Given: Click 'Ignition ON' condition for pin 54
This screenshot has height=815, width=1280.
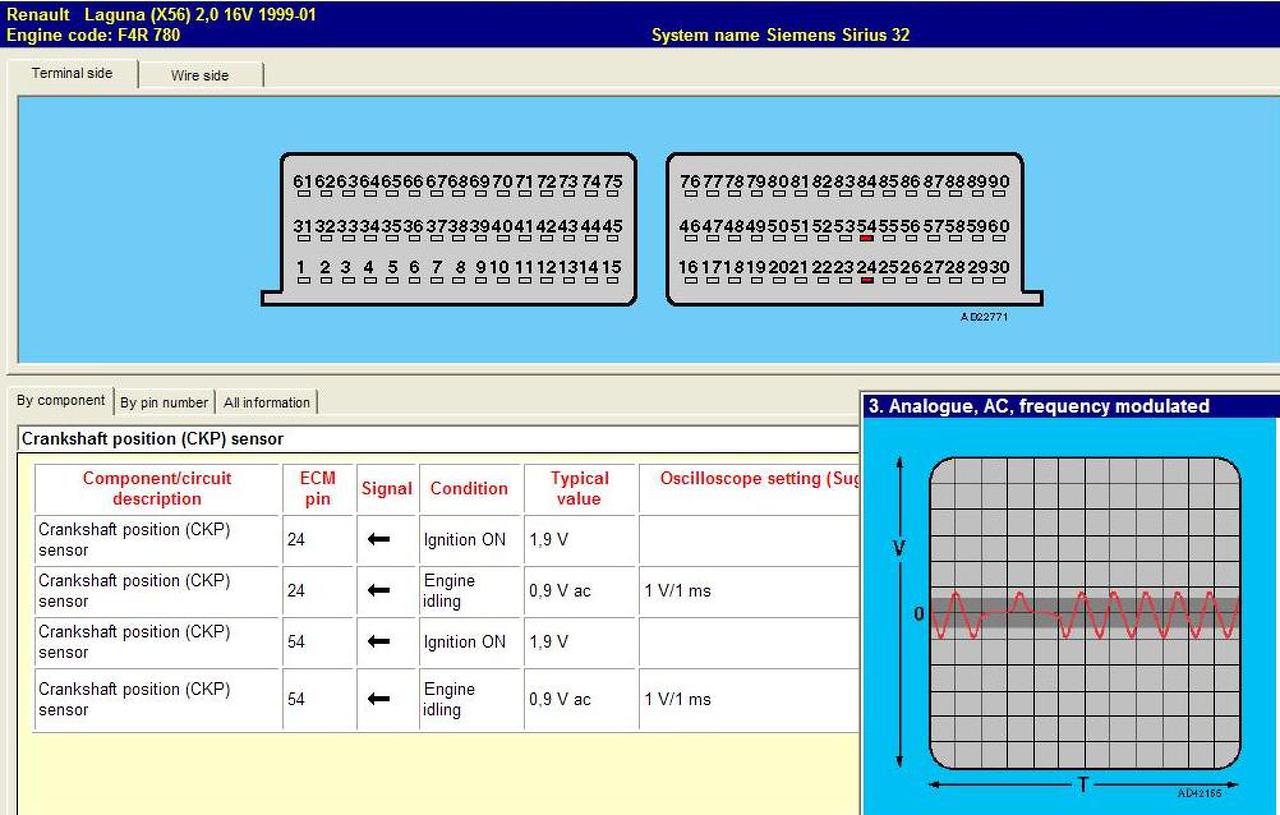Looking at the screenshot, I should point(465,641).
